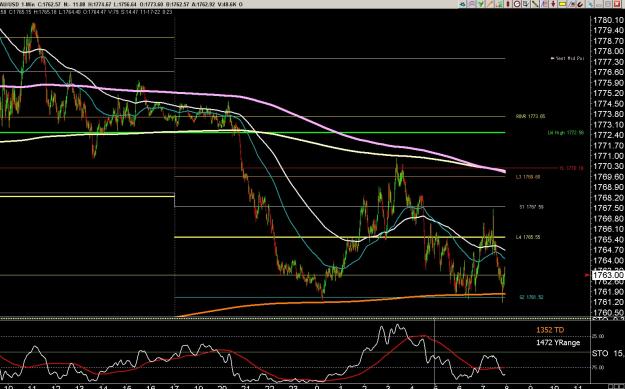Click the pencil edit toolbar icon
The image size is (625, 389).
(572, 4)
